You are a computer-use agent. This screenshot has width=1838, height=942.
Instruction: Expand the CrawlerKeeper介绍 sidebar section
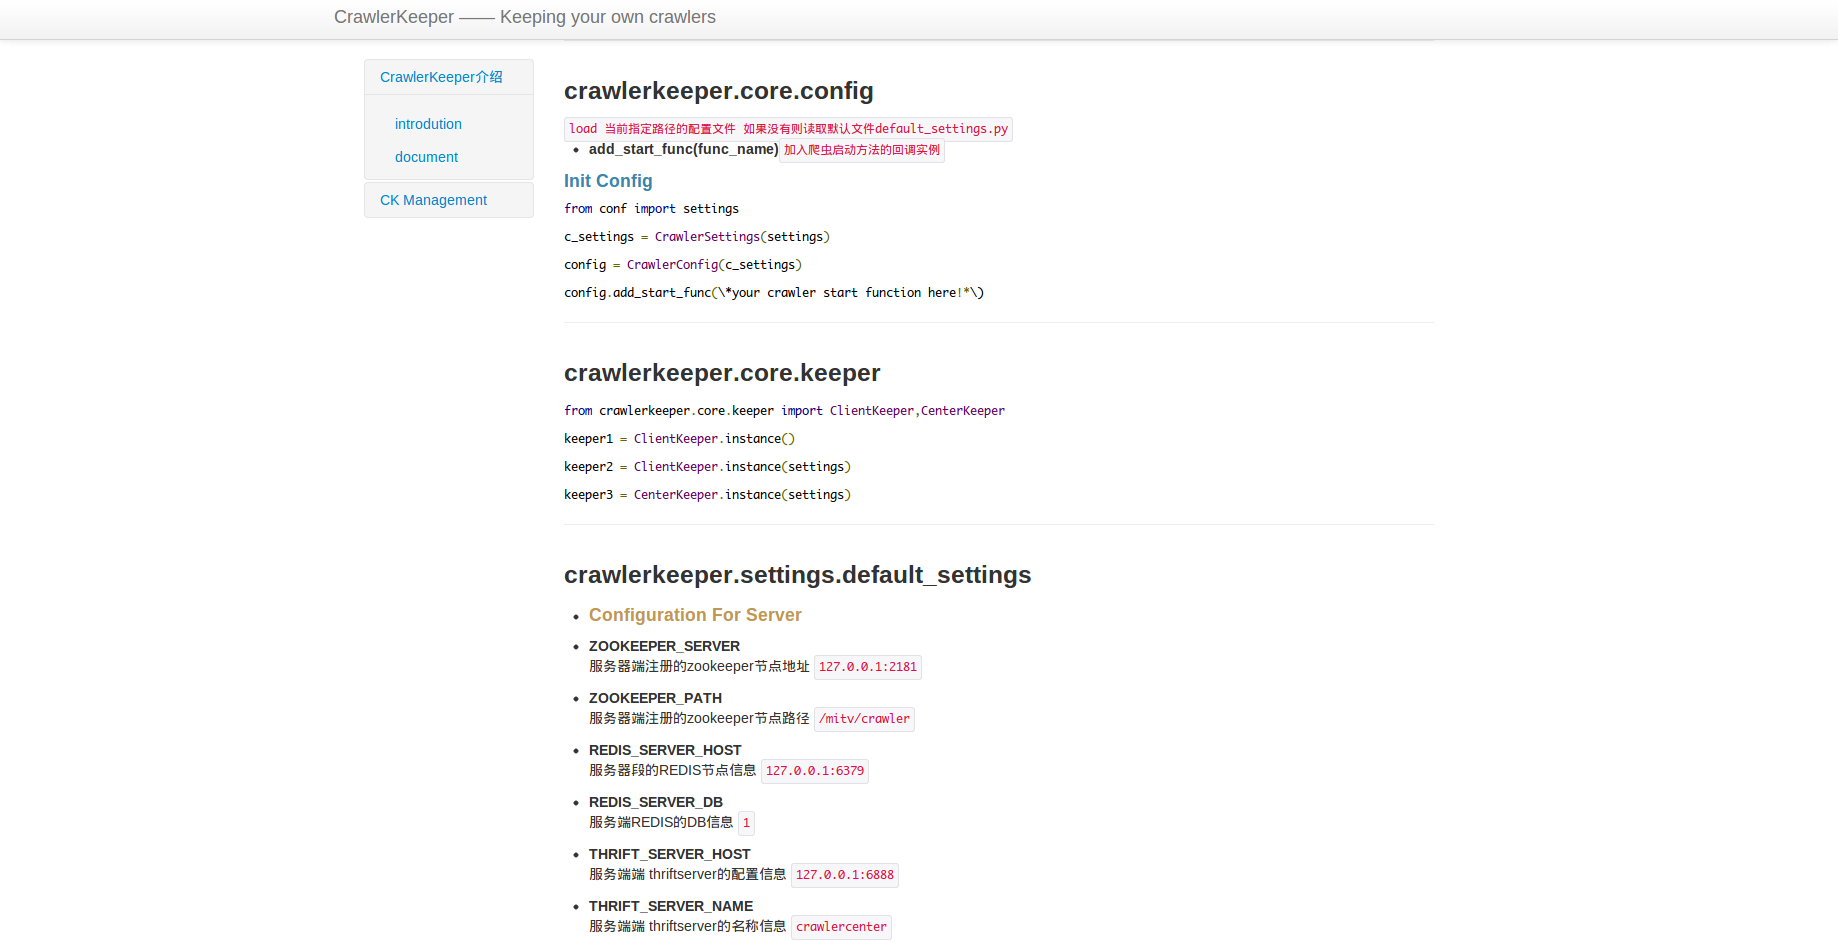point(441,77)
